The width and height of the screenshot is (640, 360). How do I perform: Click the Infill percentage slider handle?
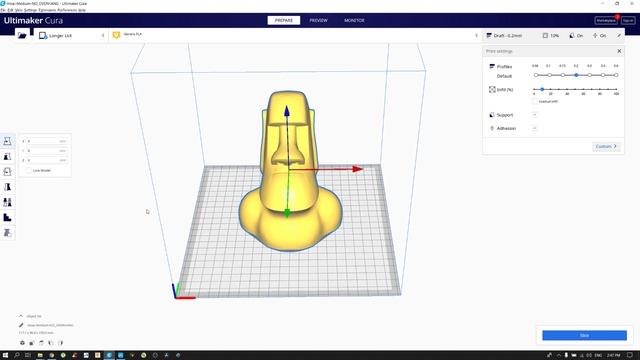tap(542, 89)
